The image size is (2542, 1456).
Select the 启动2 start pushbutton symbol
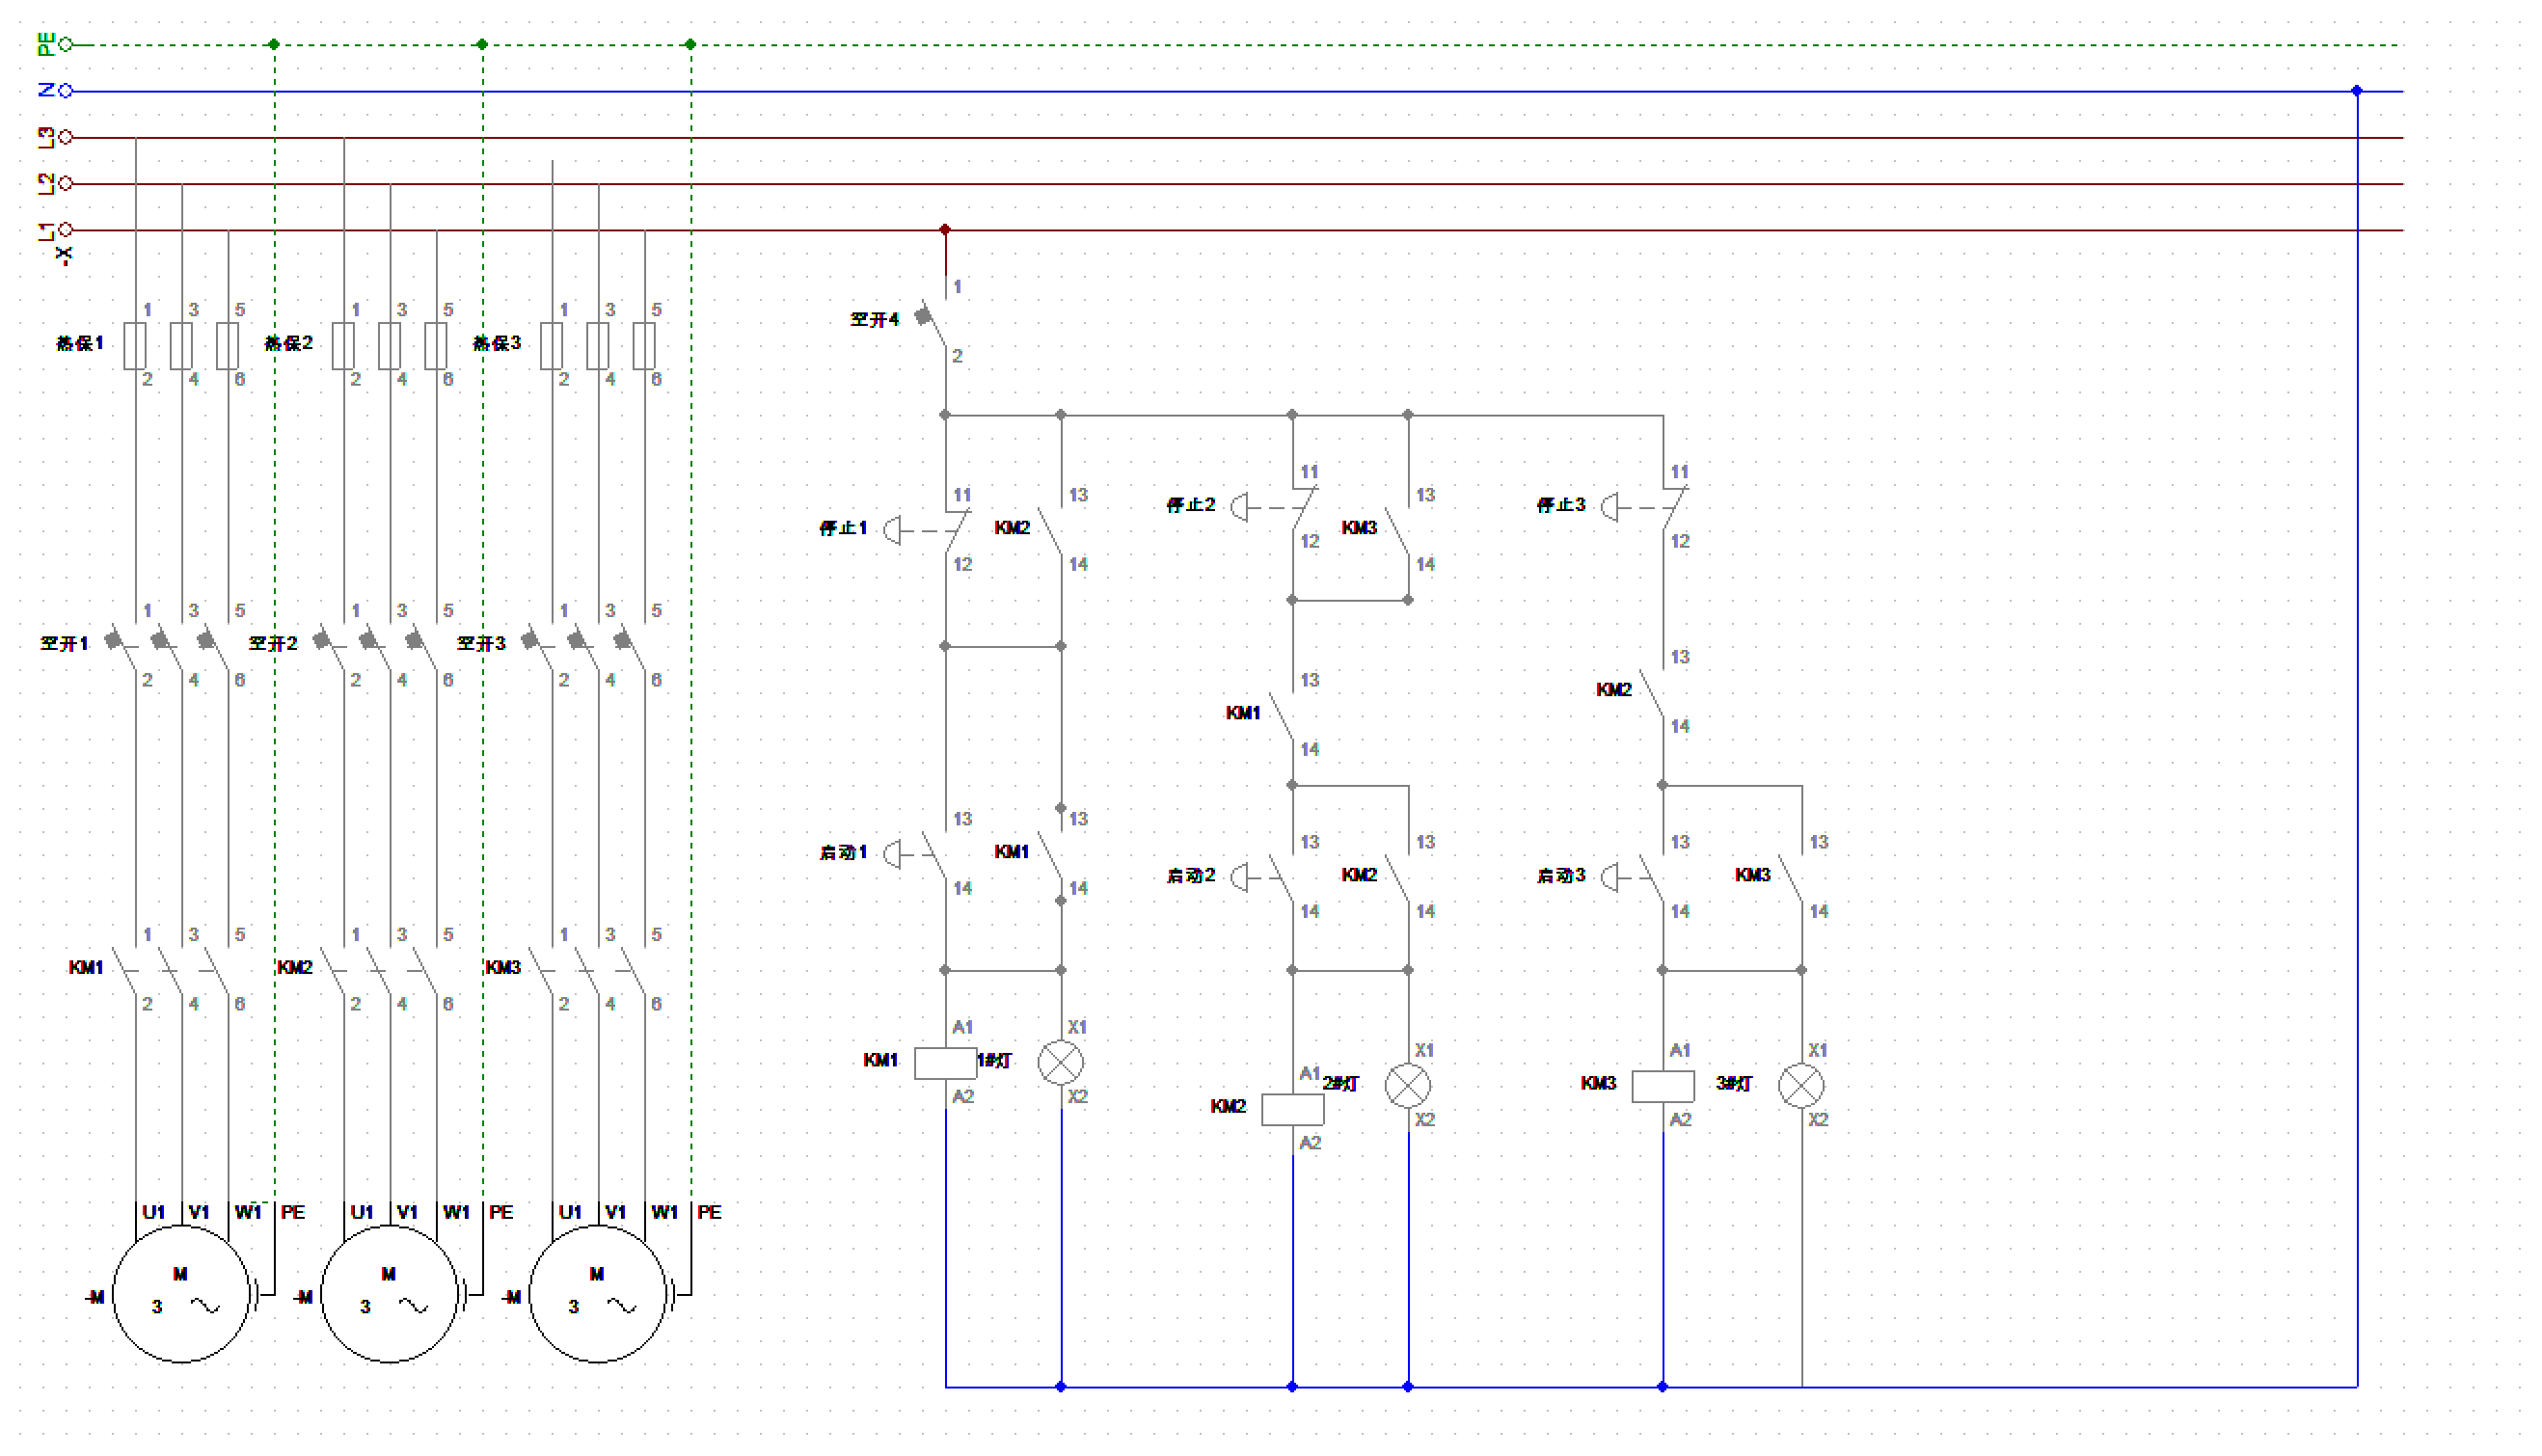pyautogui.click(x=1263, y=877)
